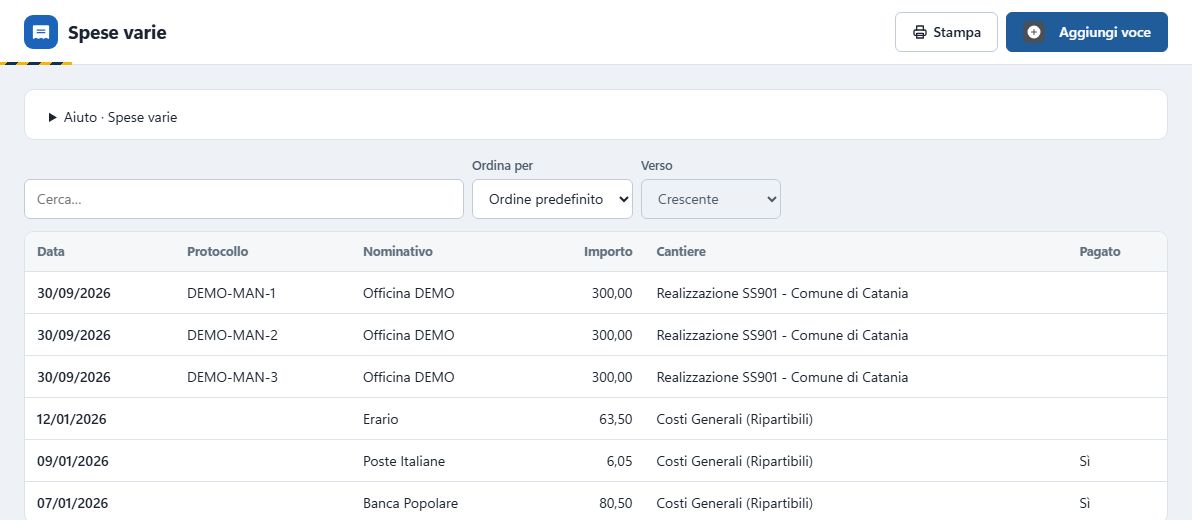Click the Nominativo column header
This screenshot has height=520, width=1192.
point(398,252)
